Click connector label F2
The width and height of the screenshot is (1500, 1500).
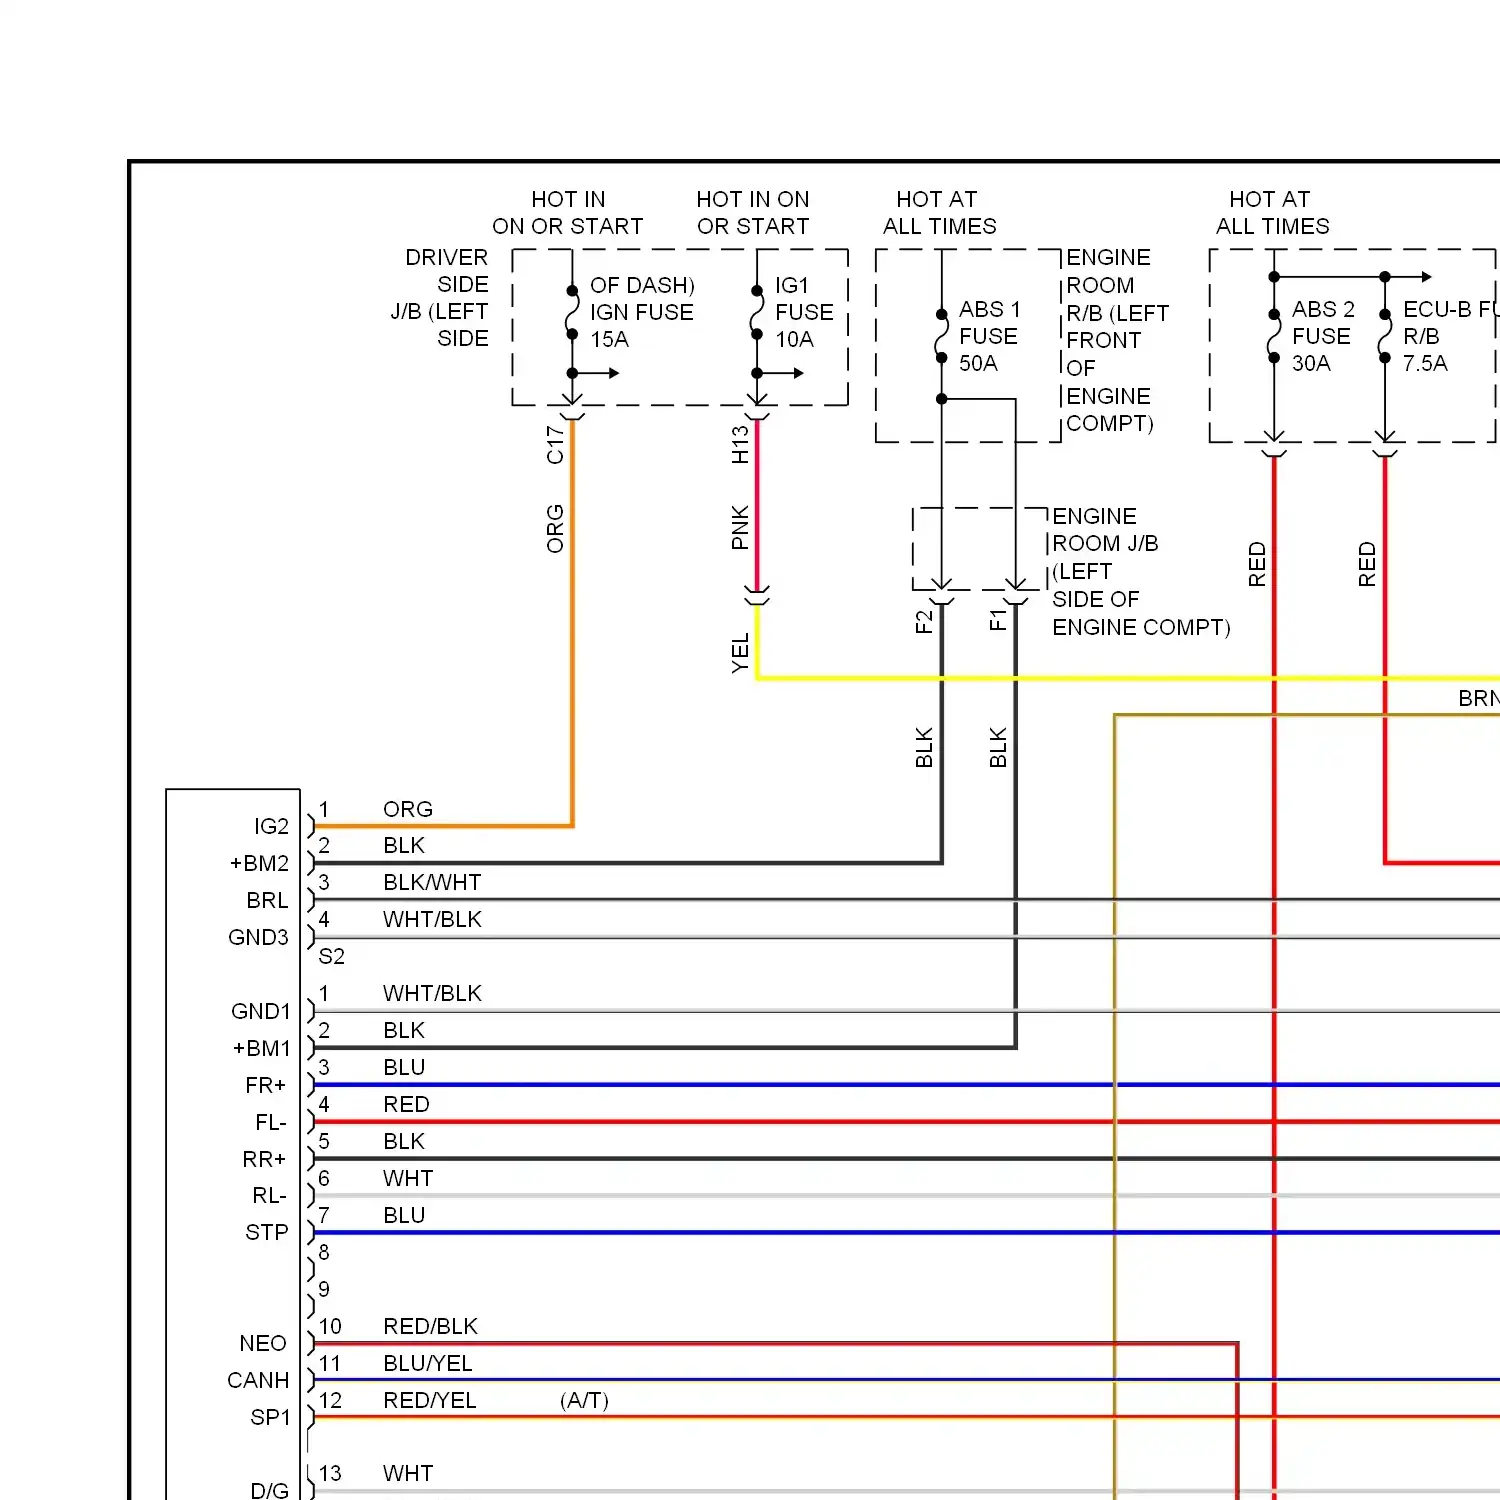click(x=924, y=621)
